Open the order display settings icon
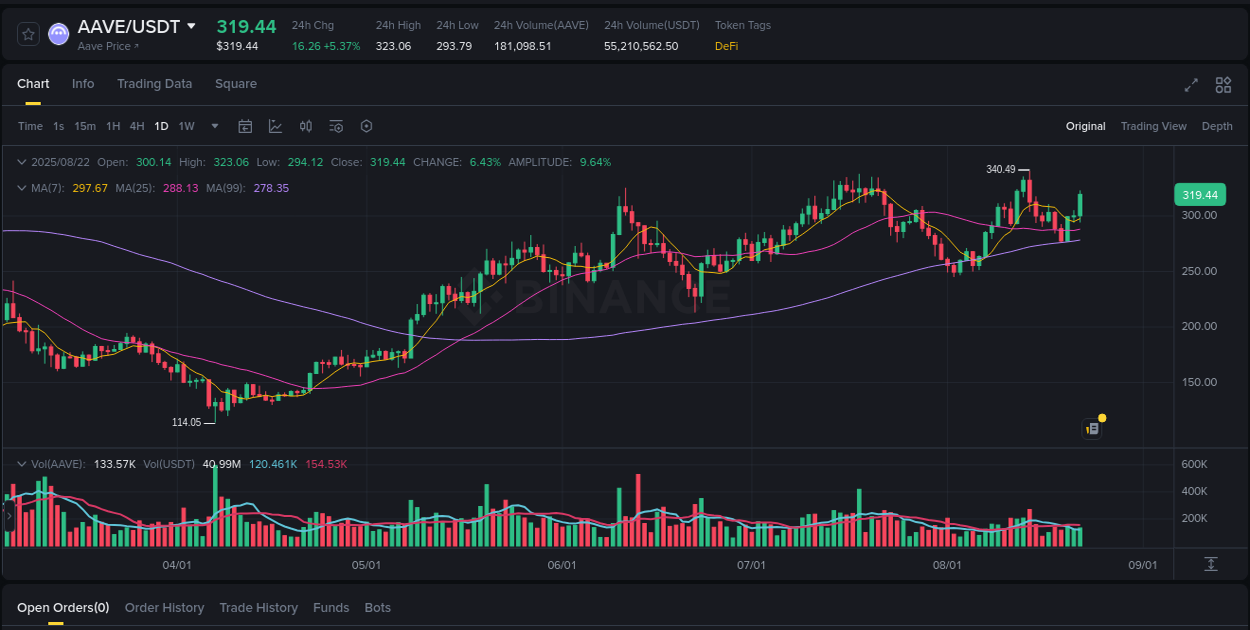Screen dimensions: 1250x630 336,126
